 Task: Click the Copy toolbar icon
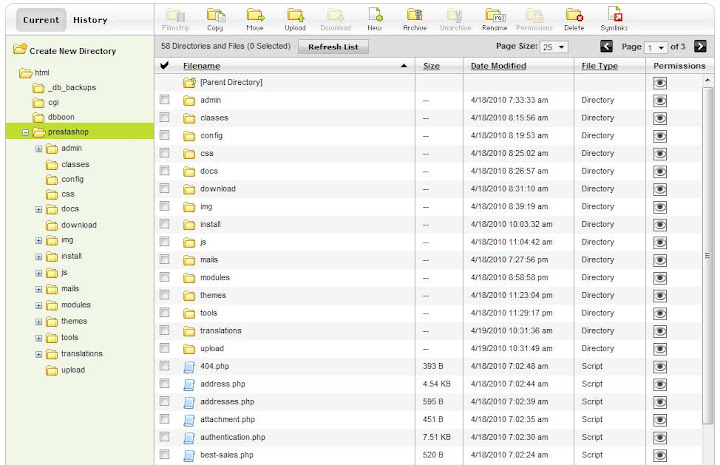pyautogui.click(x=215, y=15)
